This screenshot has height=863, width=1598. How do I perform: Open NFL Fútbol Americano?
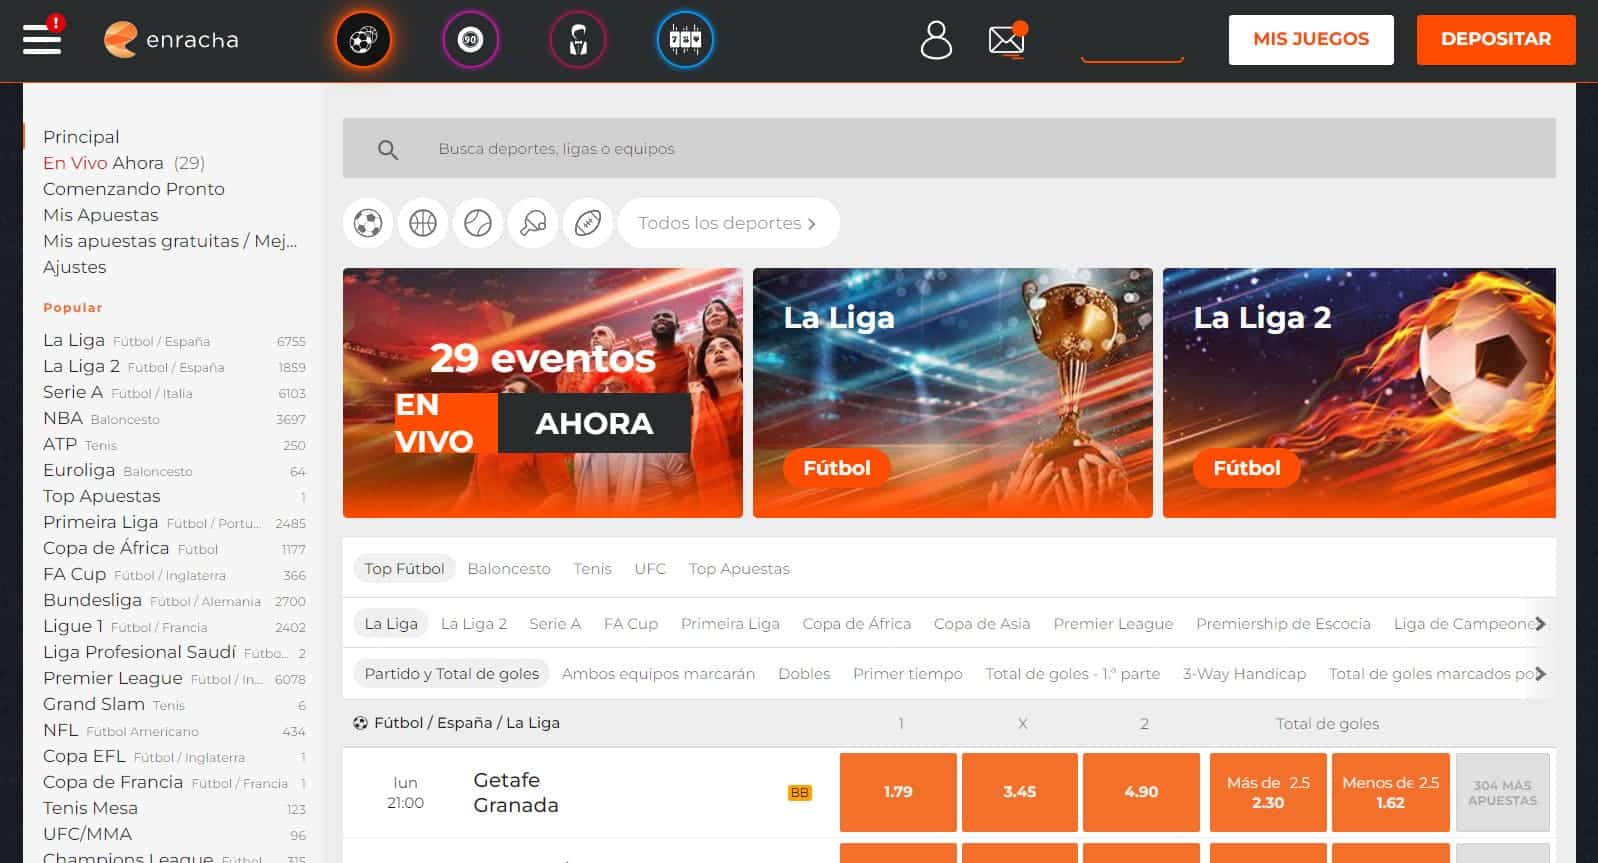pos(174,731)
